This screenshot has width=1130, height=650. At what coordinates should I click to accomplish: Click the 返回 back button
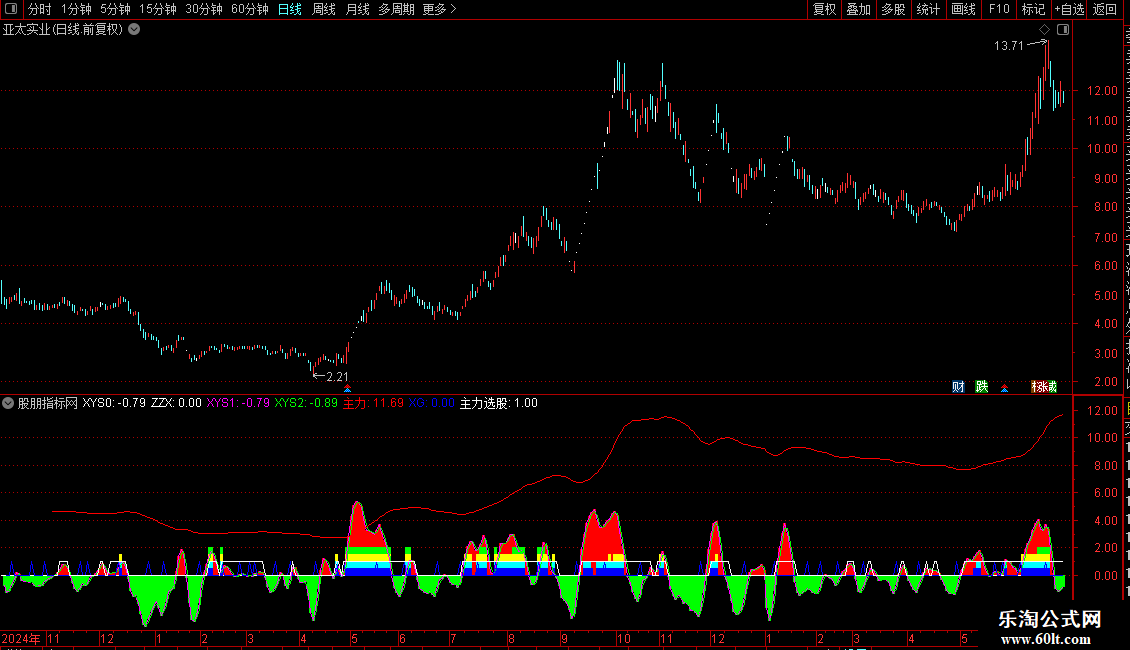pyautogui.click(x=1105, y=9)
